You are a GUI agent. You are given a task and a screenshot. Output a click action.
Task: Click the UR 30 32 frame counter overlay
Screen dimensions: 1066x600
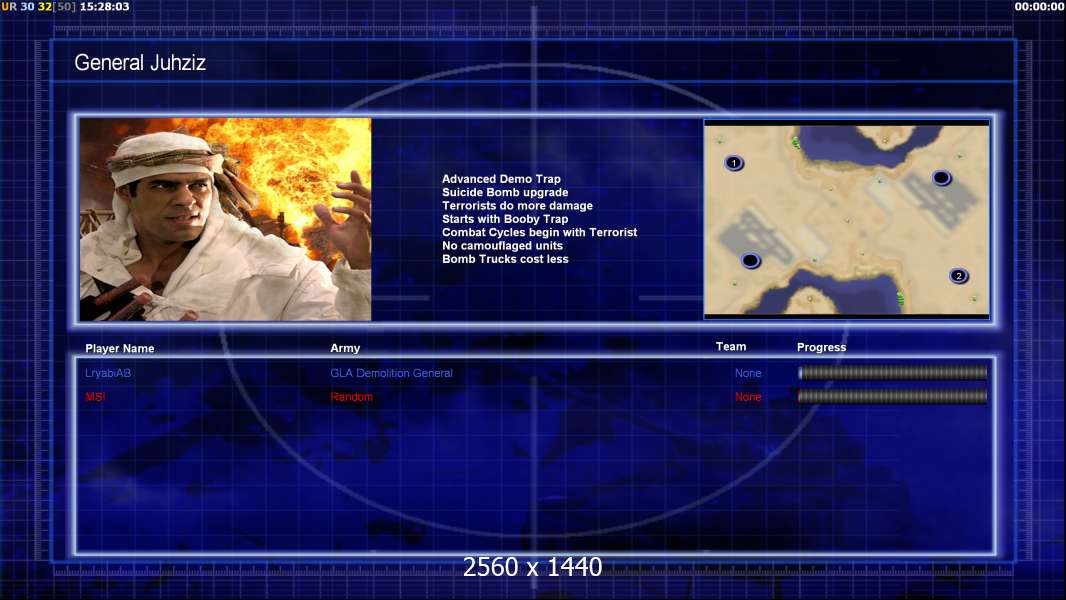38,6
